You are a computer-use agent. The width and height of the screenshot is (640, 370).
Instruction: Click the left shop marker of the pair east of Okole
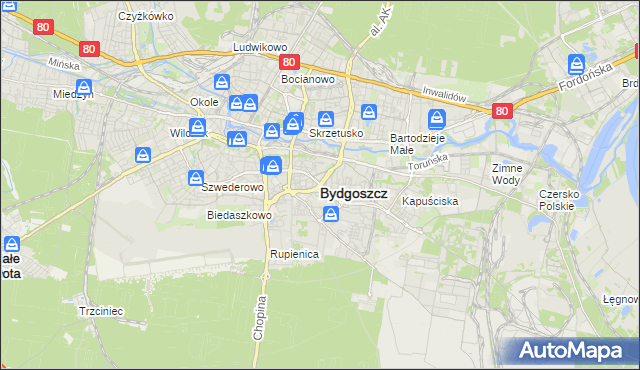click(236, 103)
